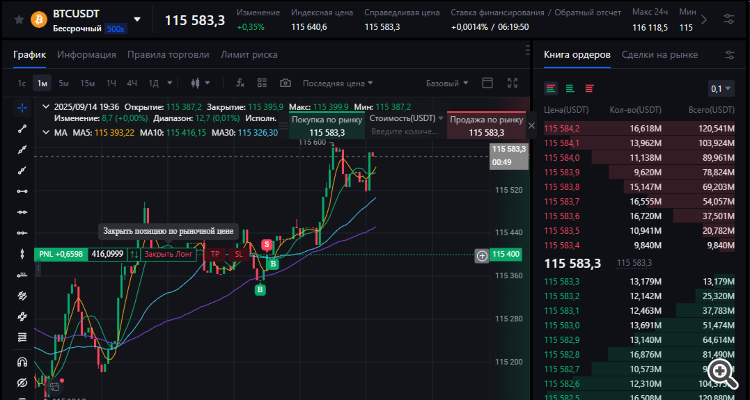This screenshot has height=400, width=750.
Task: Open the indicator templates grid icon
Action: [262, 83]
